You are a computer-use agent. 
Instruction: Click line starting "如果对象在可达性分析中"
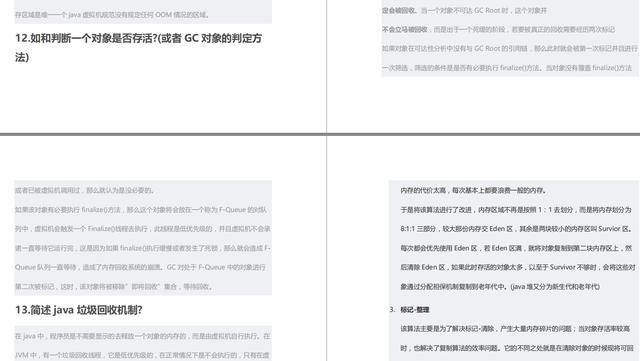click(x=510, y=49)
